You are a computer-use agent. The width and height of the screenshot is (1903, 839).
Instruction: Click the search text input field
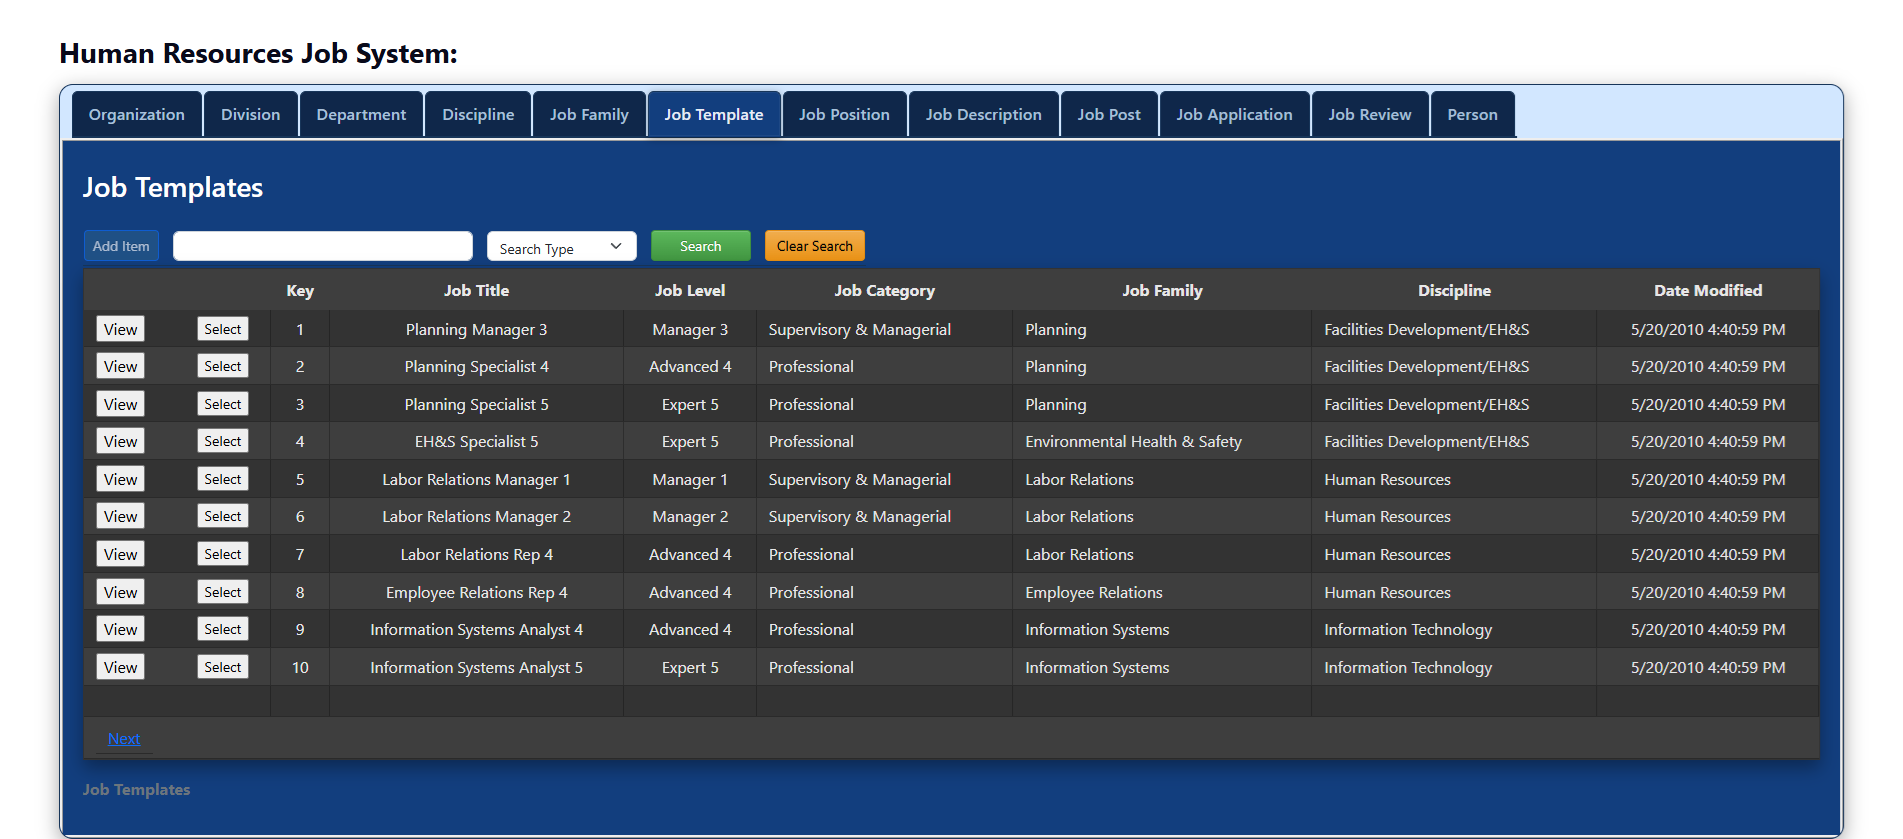tap(322, 246)
